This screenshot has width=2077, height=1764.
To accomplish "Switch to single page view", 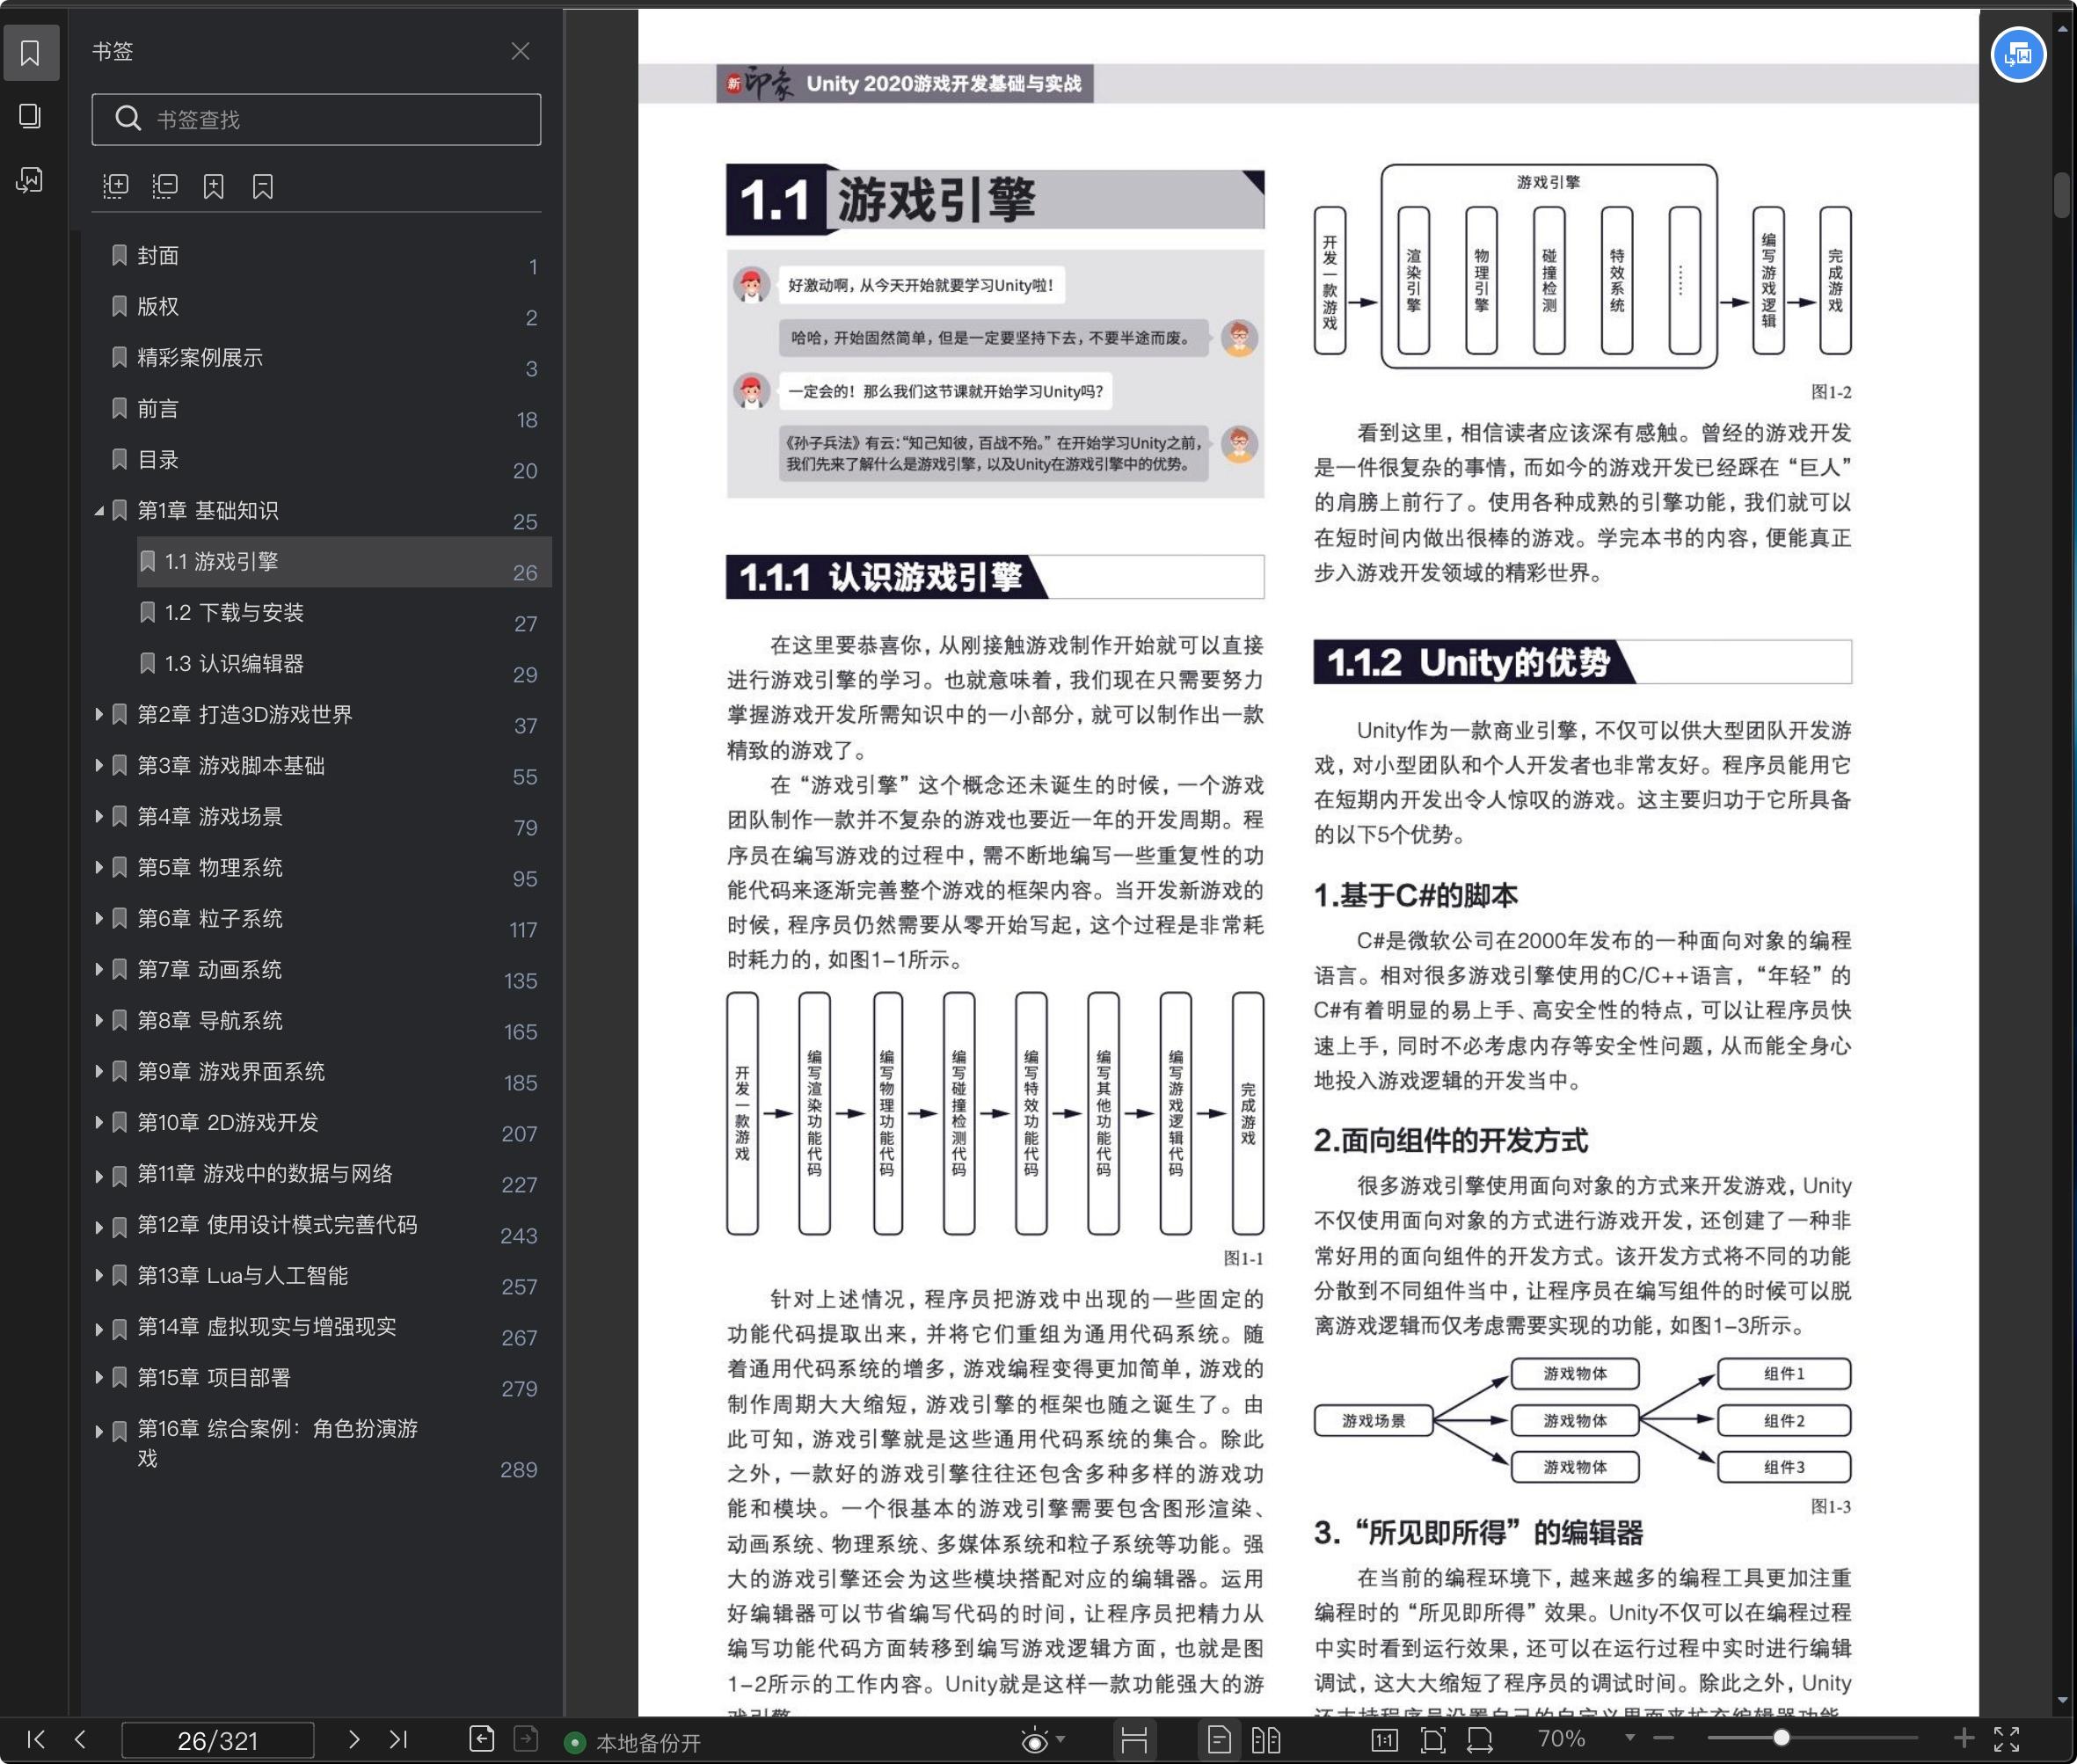I will click(x=1219, y=1741).
